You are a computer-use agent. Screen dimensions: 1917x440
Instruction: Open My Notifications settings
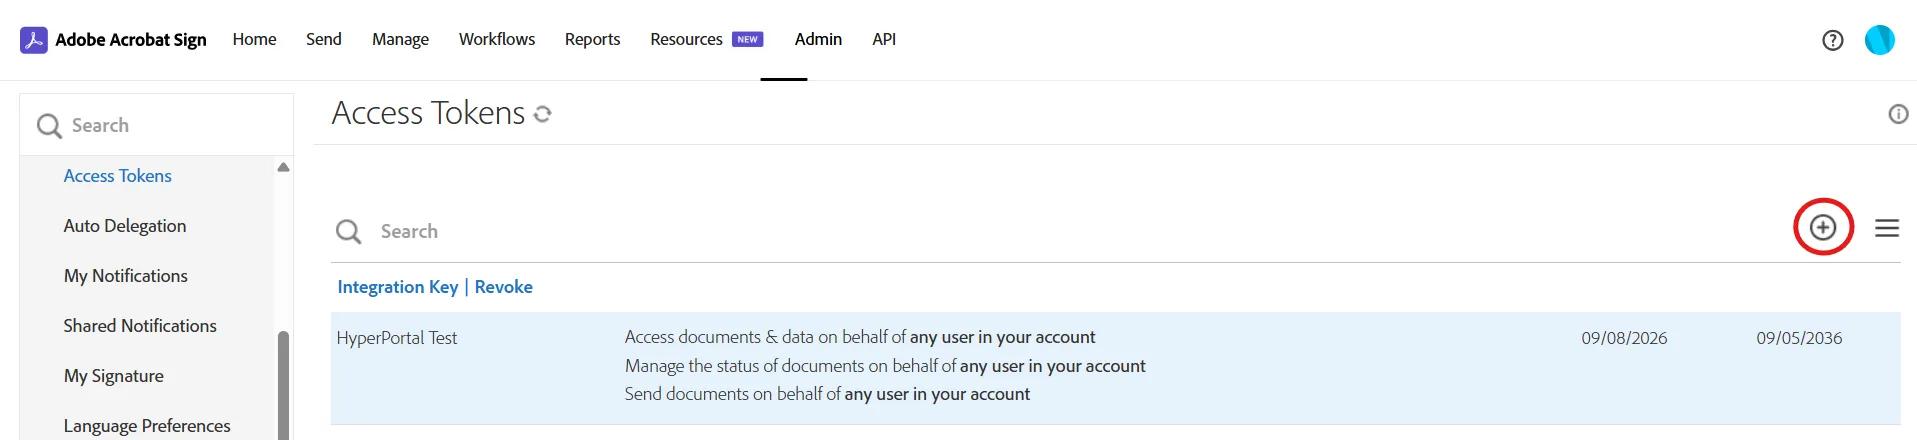pos(125,276)
